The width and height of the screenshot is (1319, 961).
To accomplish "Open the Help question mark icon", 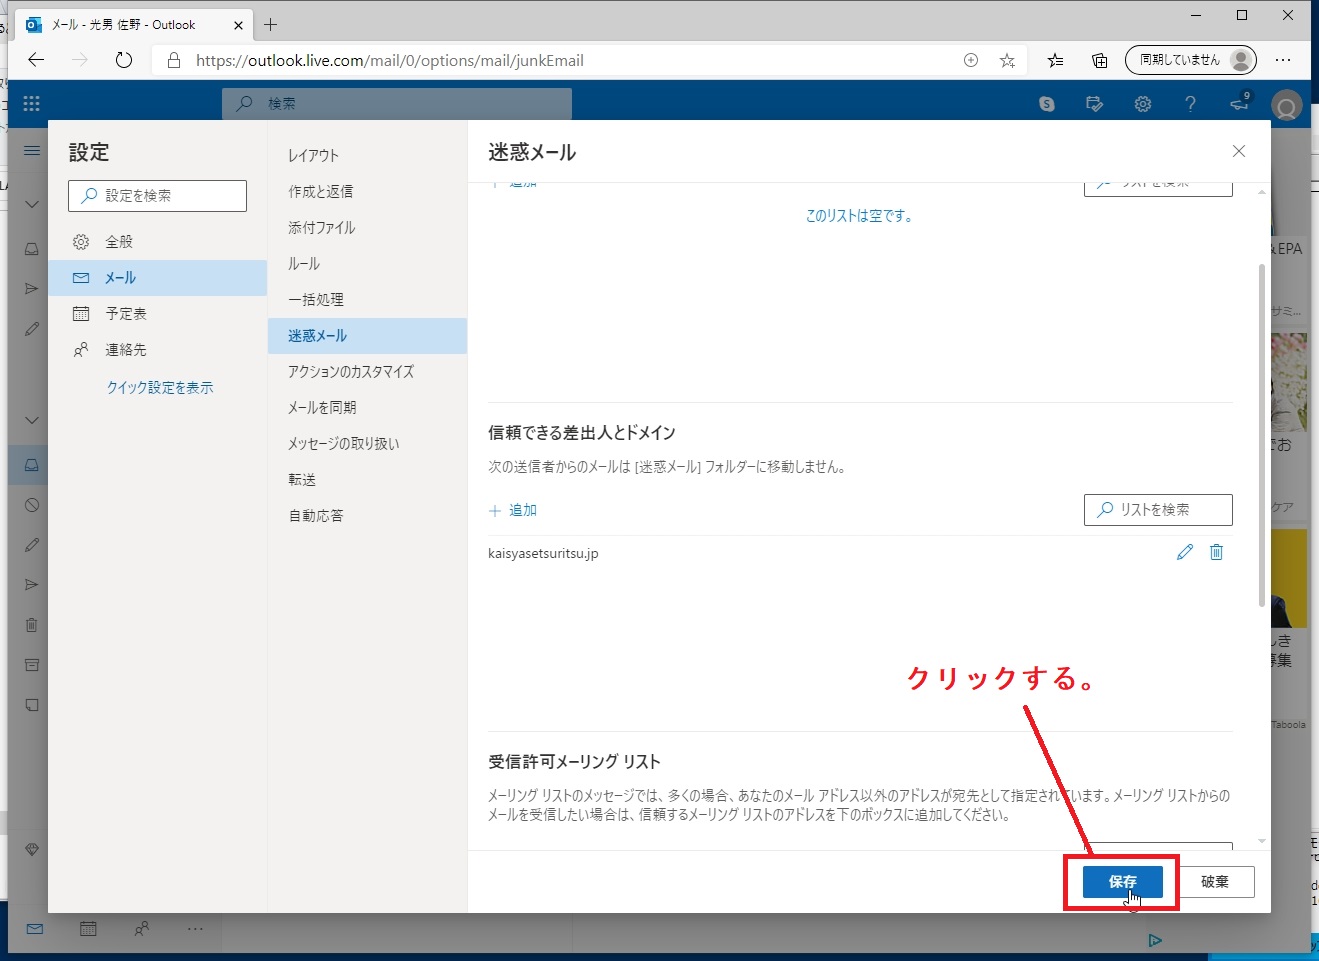I will tap(1190, 103).
